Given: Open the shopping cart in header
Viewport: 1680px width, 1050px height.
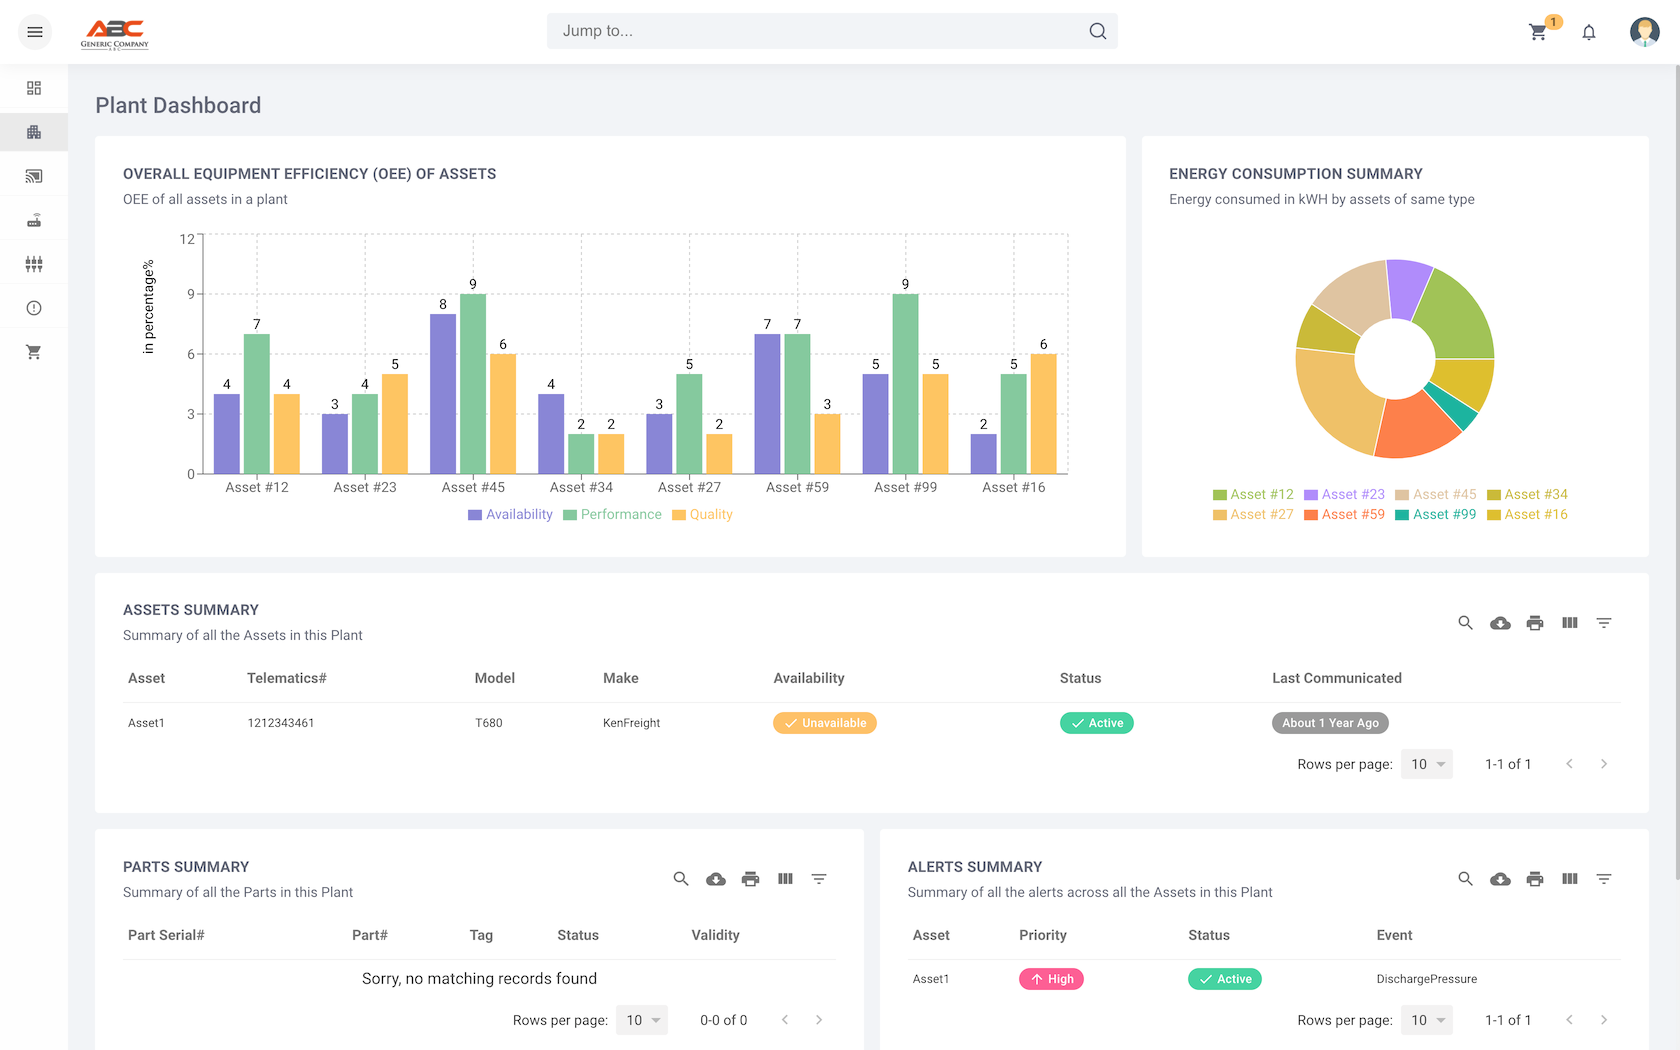Looking at the screenshot, I should [1538, 32].
